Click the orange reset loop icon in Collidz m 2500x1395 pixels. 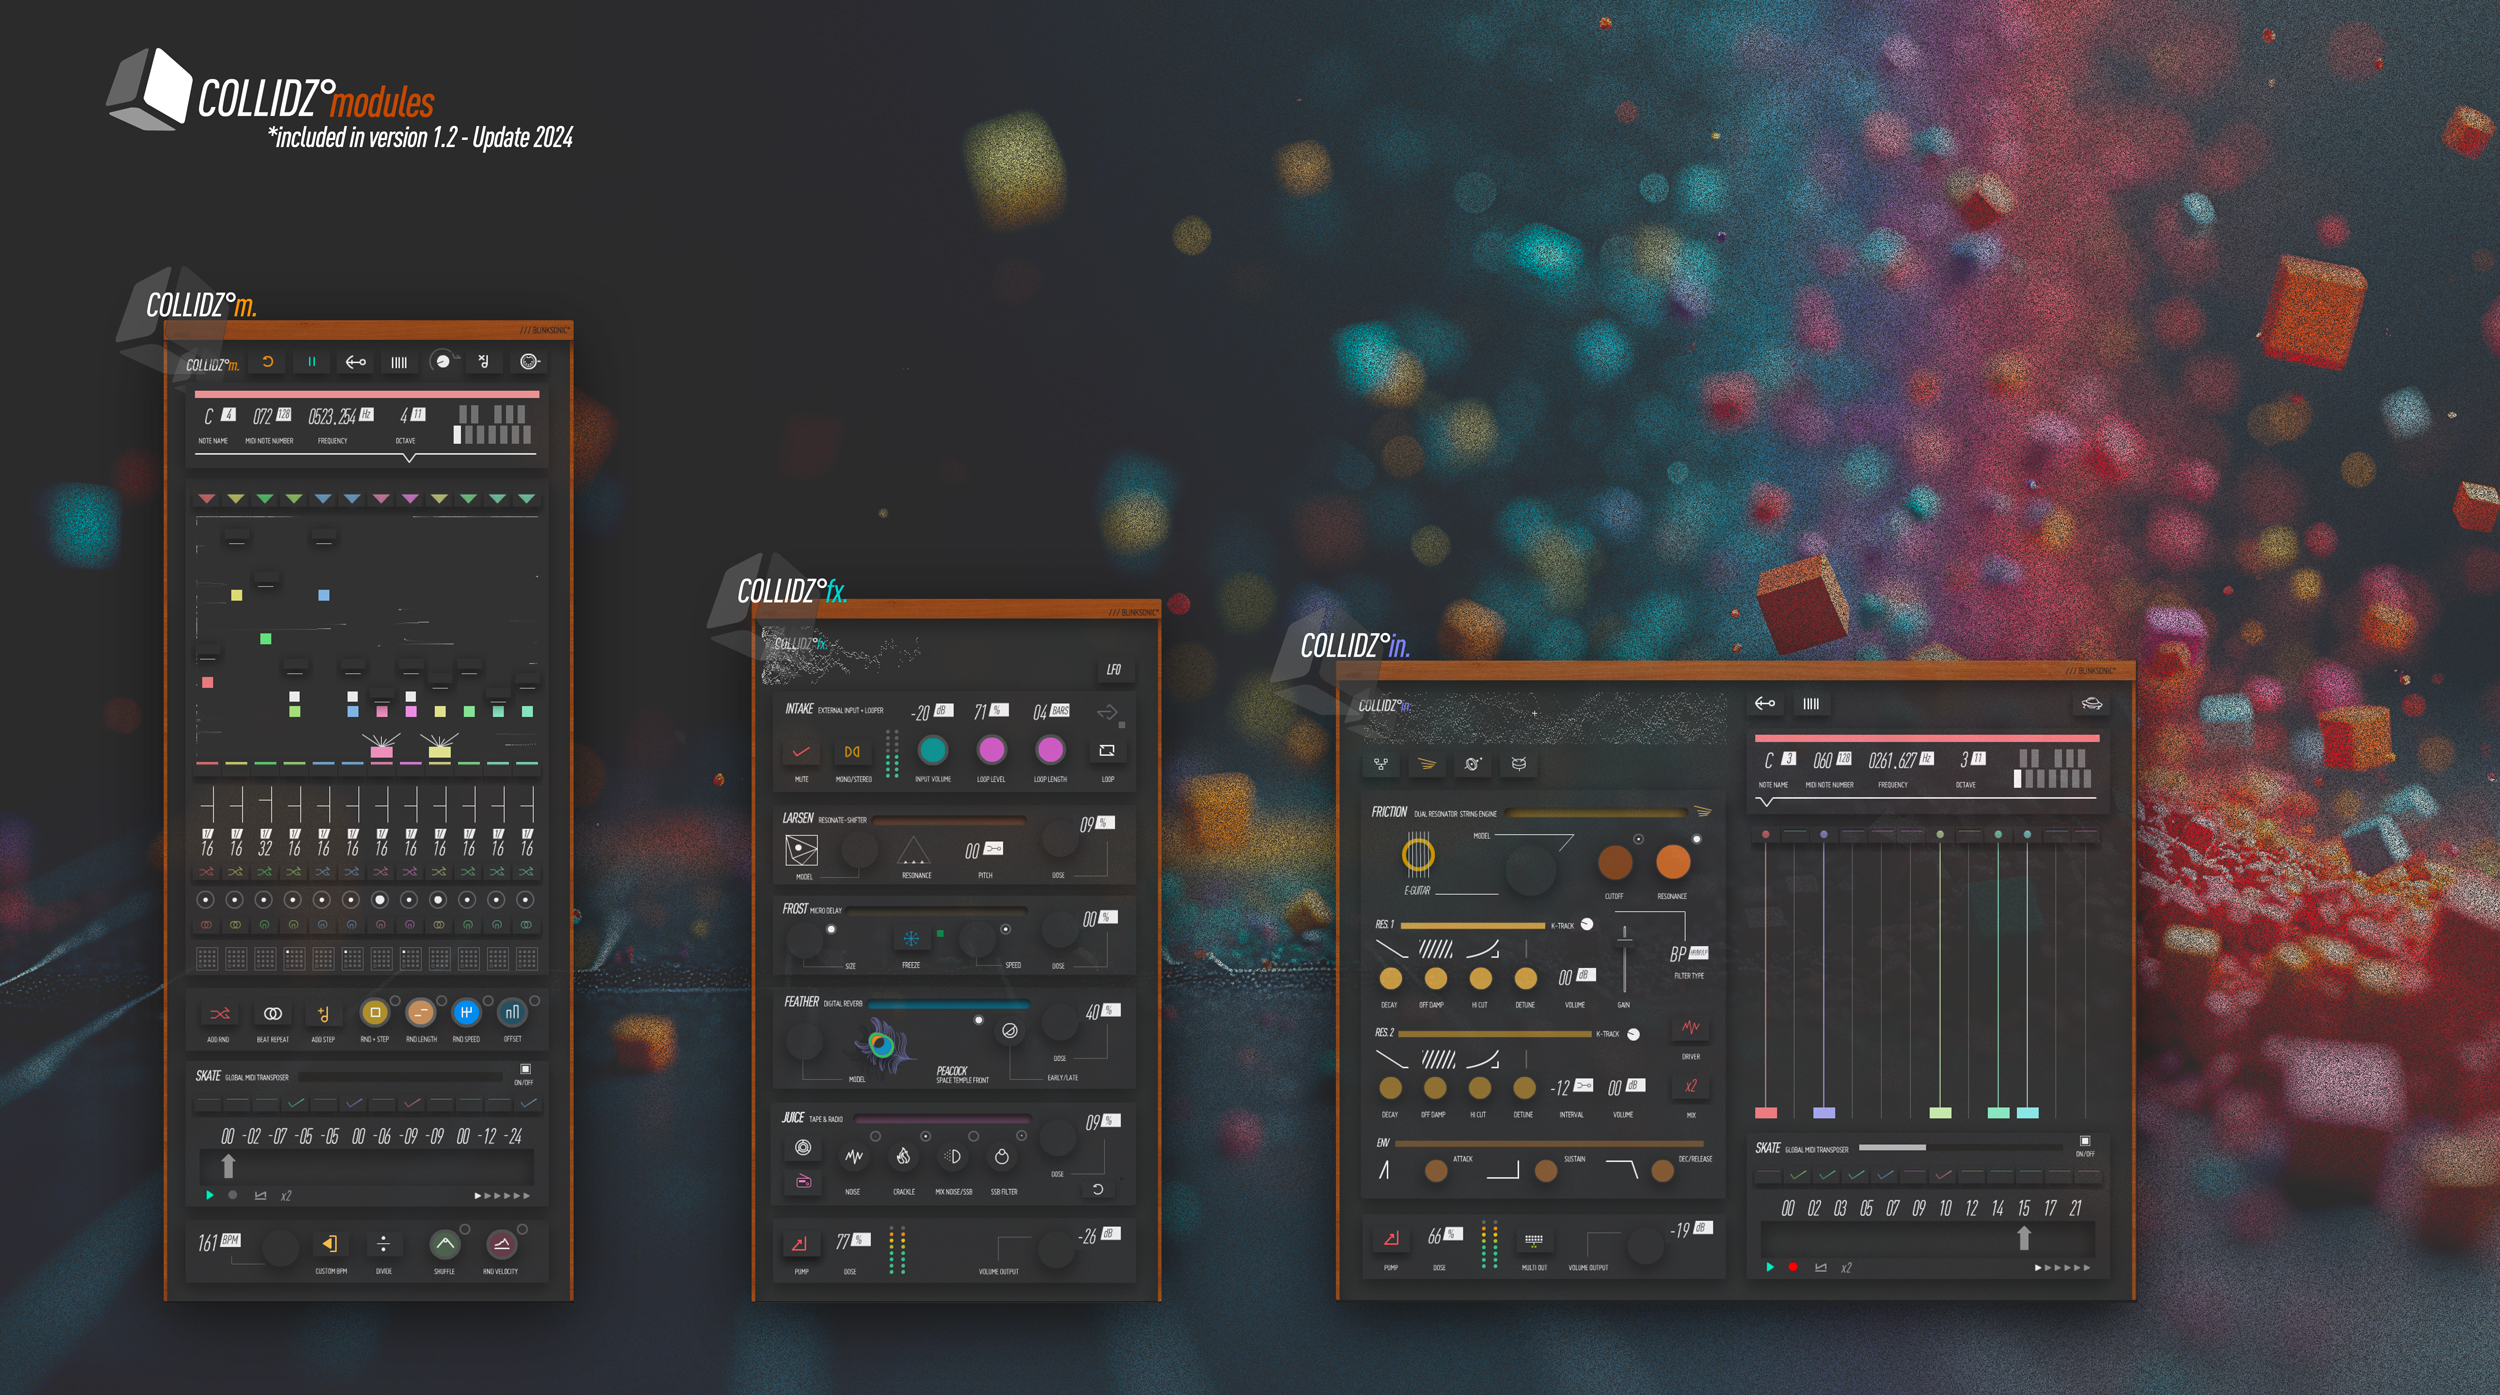point(268,362)
